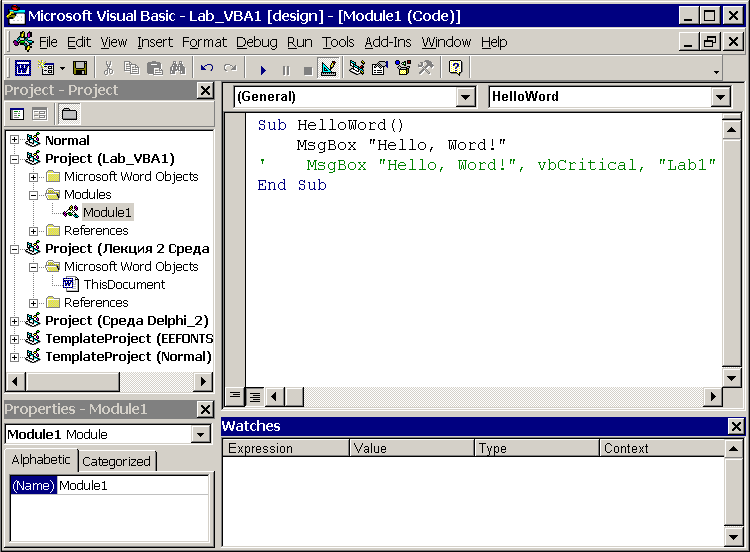Toggle the Design Mode toolbar button
The width and height of the screenshot is (750, 552).
coord(329,68)
